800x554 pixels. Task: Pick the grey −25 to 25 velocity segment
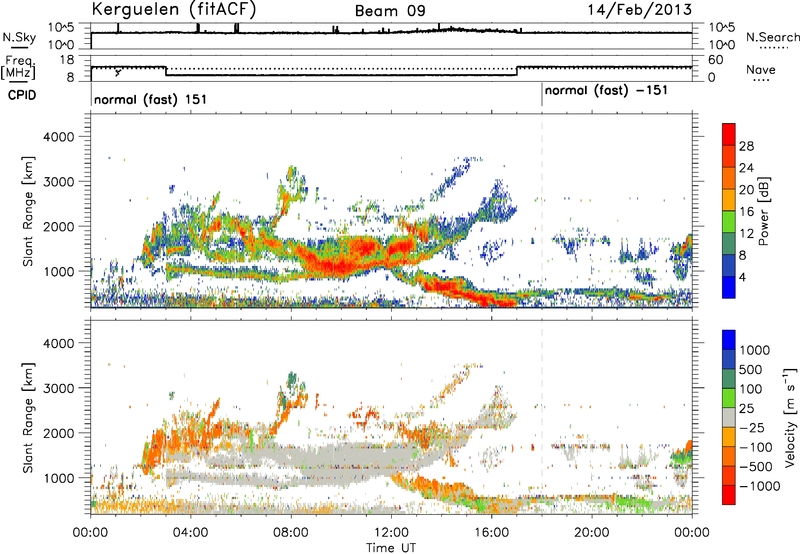(729, 417)
